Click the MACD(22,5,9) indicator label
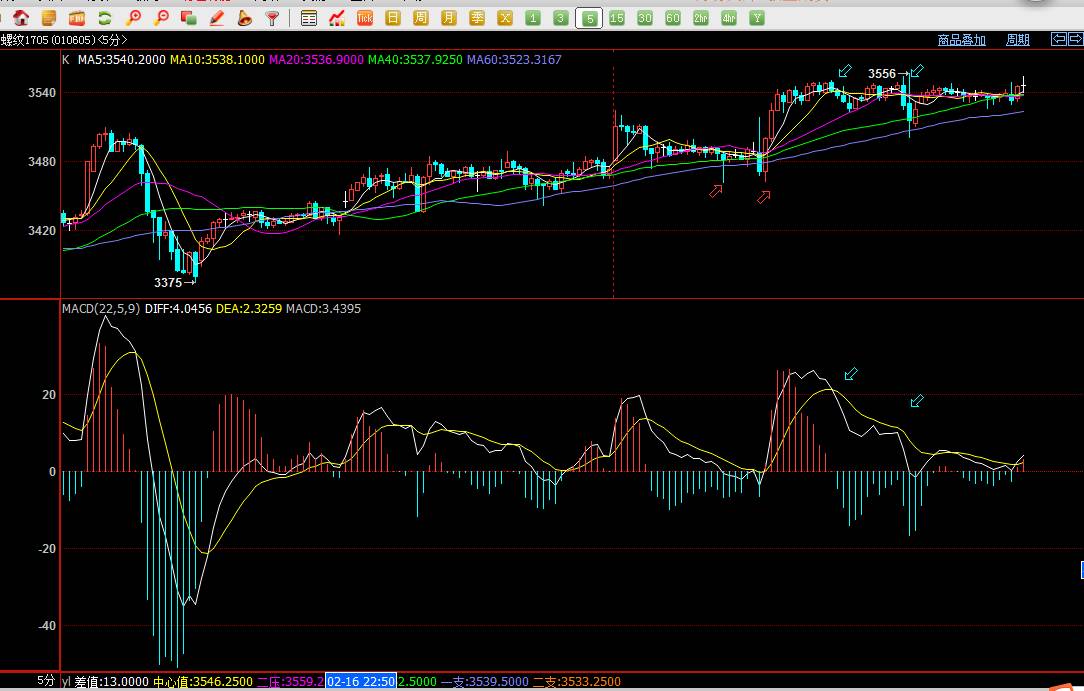Viewport: 1084px width, 691px height. pos(101,309)
